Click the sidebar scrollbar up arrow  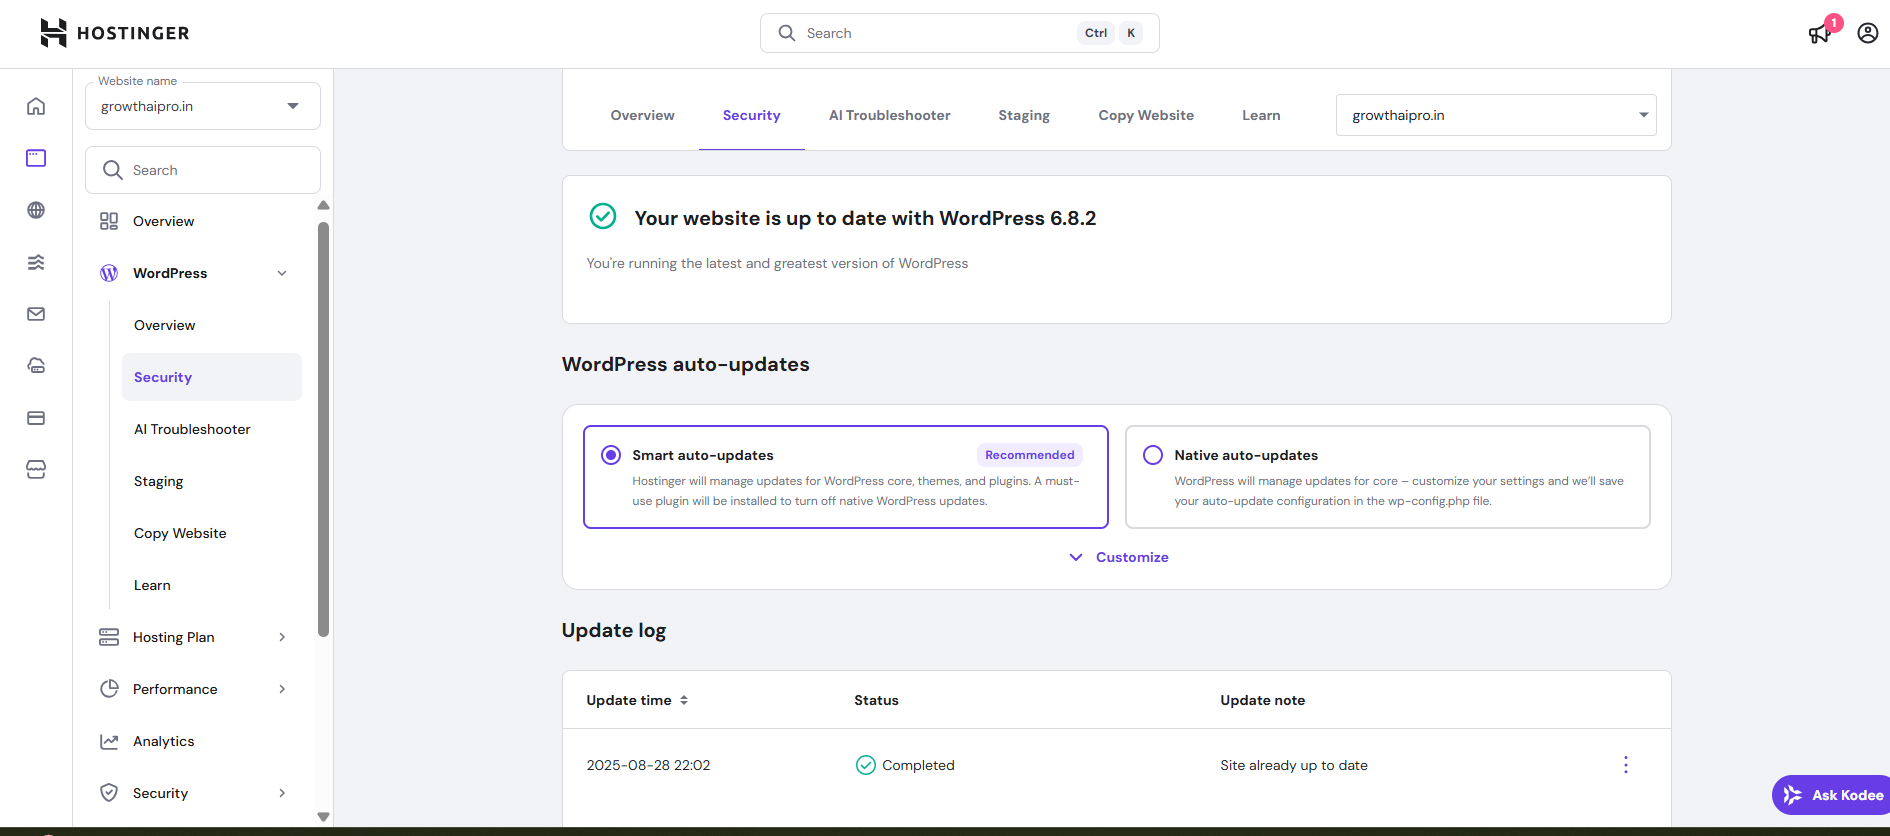click(x=323, y=205)
